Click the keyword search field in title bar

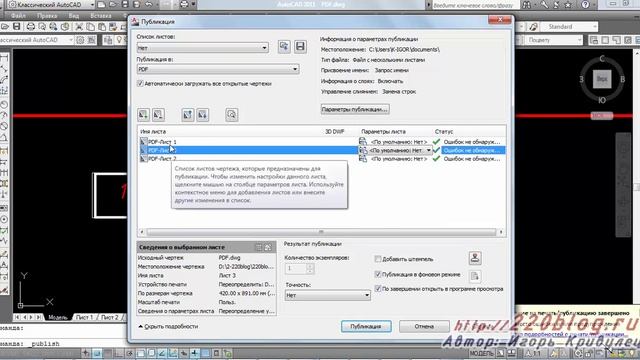(x=476, y=5)
